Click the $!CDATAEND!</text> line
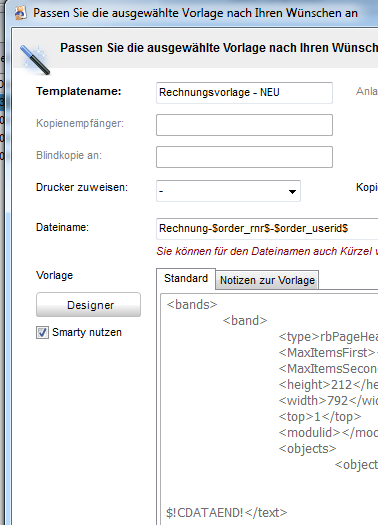378x525 pixels. (227, 513)
